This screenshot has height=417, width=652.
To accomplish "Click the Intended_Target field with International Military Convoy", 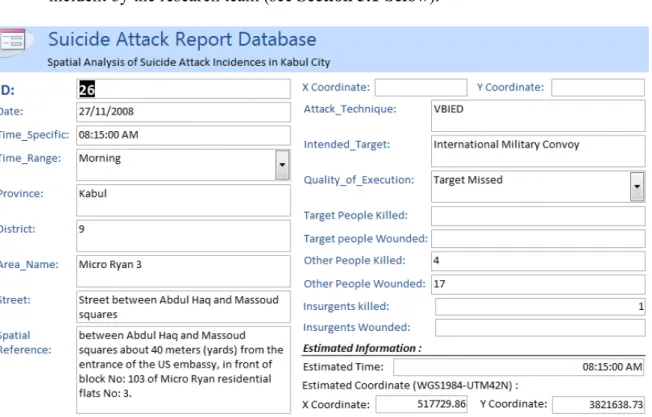I will pos(538,151).
